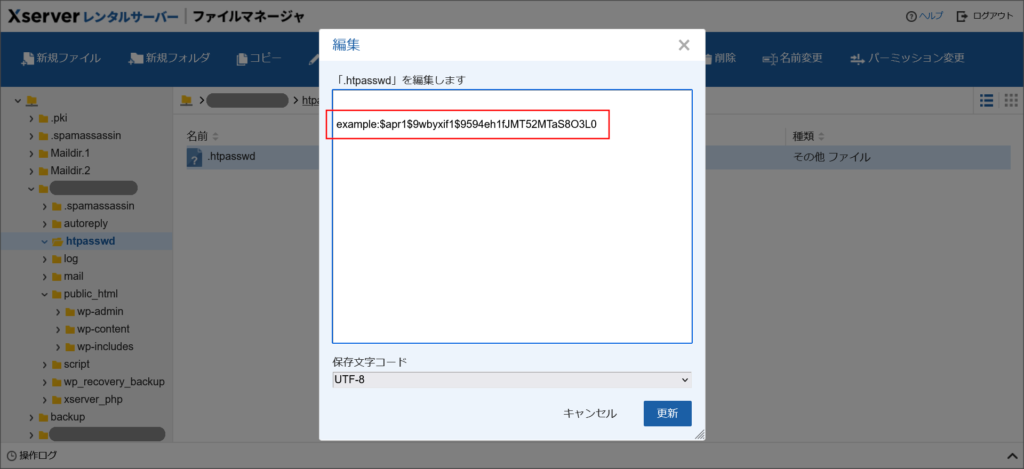Select the Maildir.2 folder
Viewport: 1024px width, 469px height.
pyautogui.click(x=70, y=171)
